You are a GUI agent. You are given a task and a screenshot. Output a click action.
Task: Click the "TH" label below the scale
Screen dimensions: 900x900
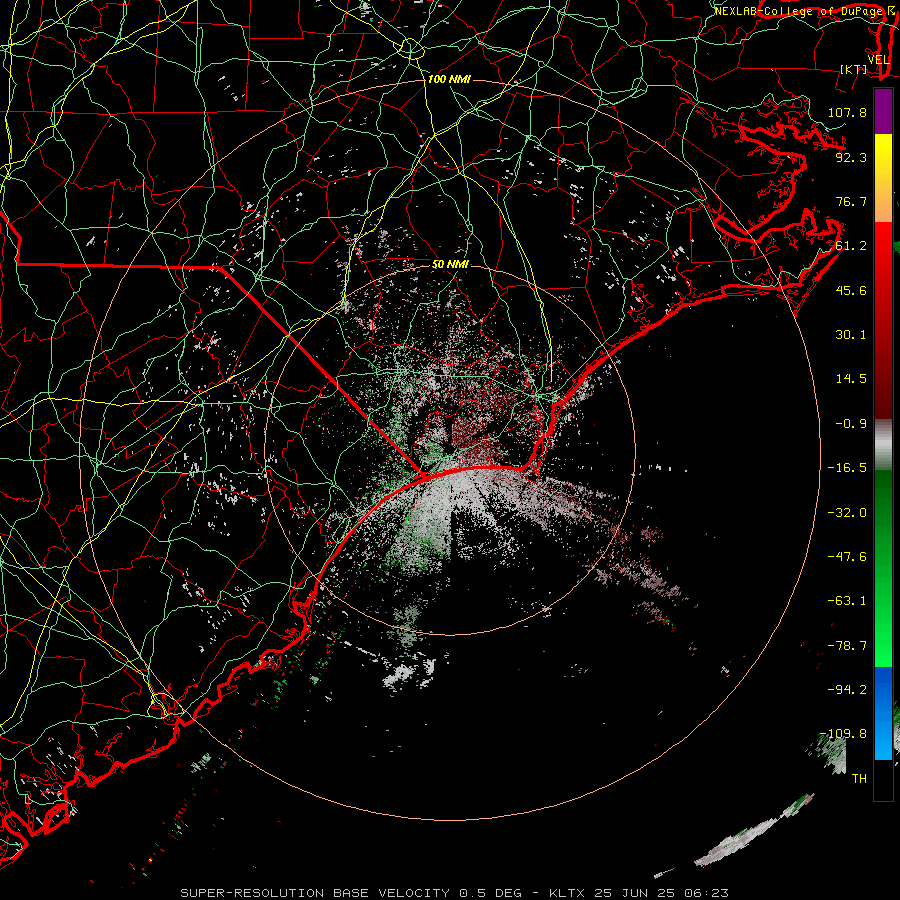pos(859,779)
